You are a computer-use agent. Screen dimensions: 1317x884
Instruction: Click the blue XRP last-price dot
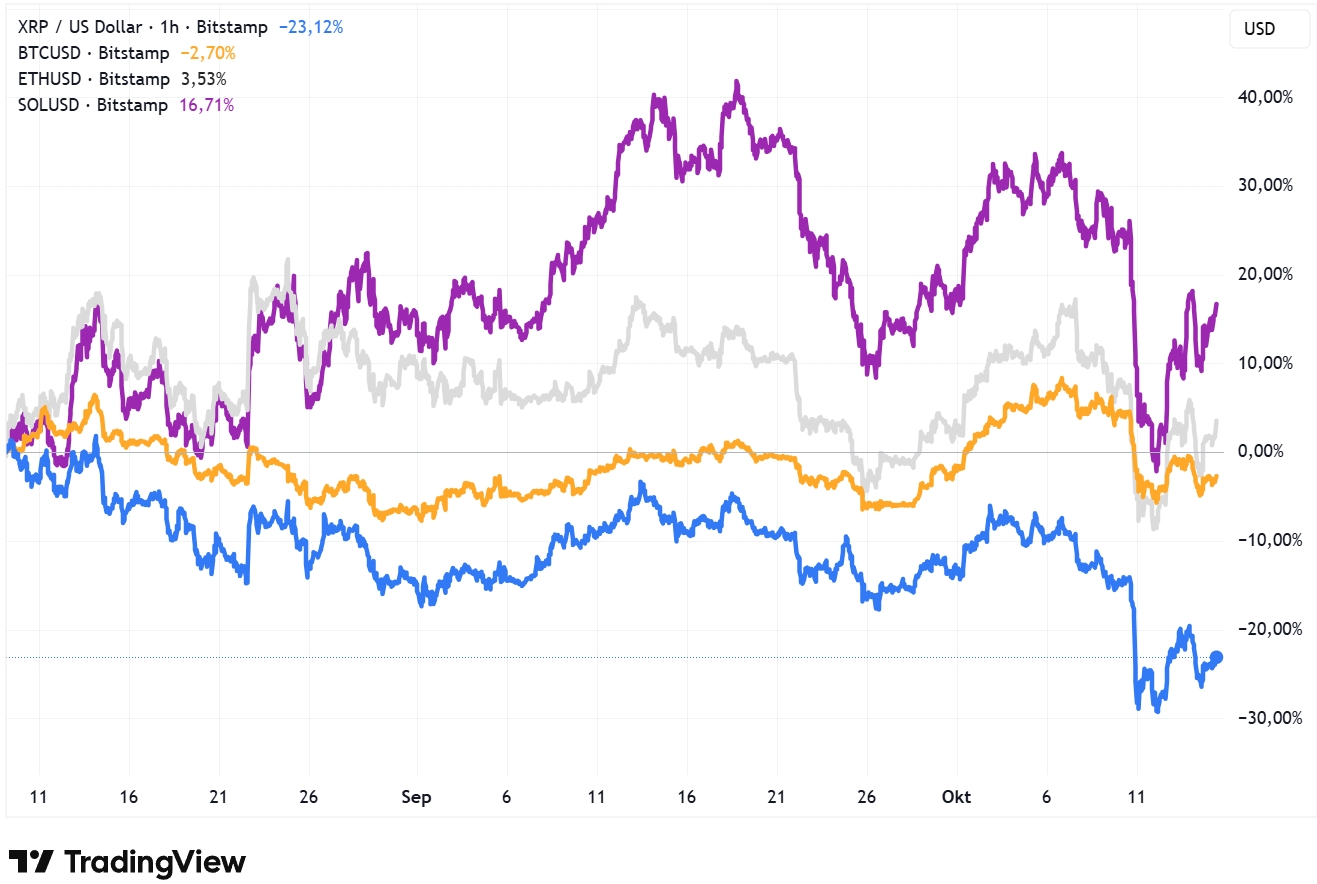coord(1216,657)
